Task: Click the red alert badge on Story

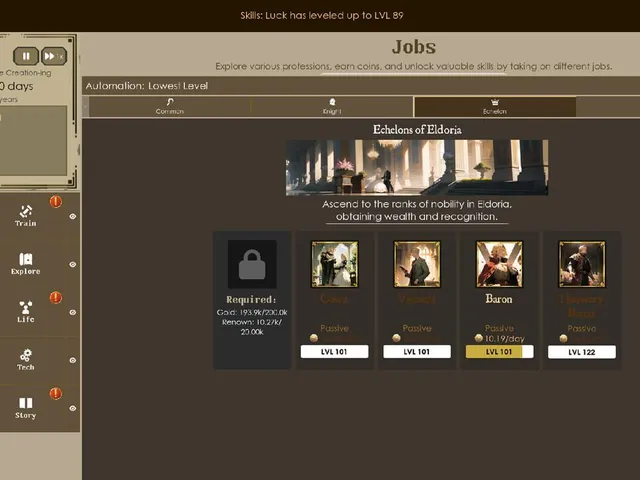Action: [56, 393]
